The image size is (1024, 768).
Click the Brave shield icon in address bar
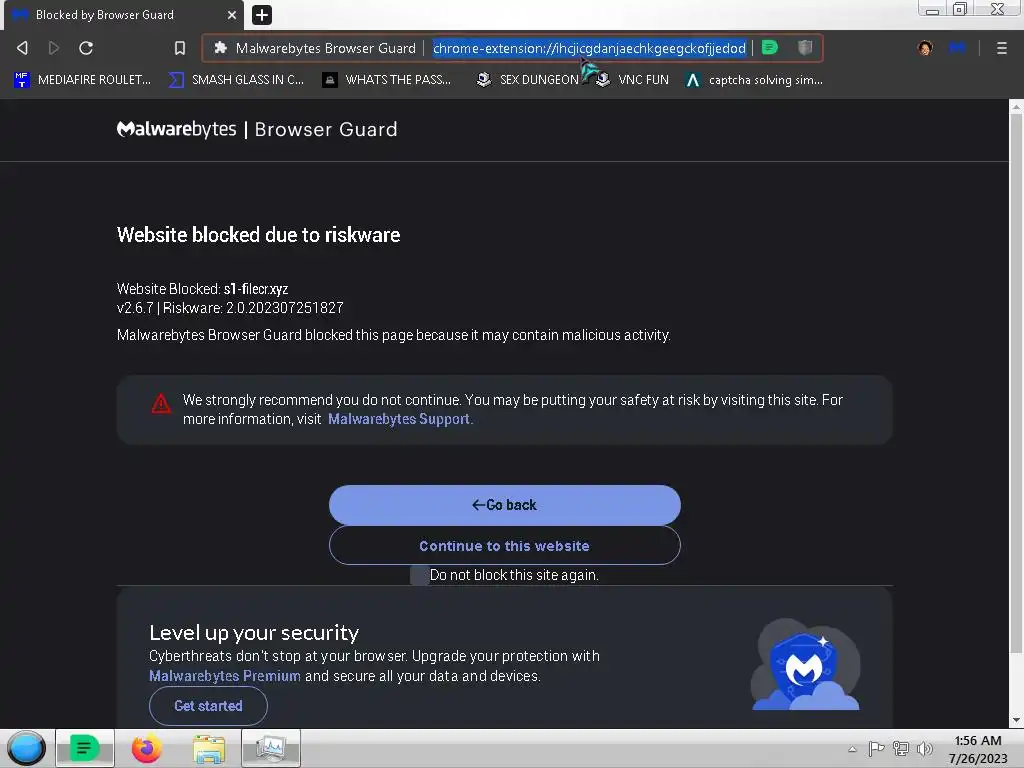pyautogui.click(x=805, y=48)
